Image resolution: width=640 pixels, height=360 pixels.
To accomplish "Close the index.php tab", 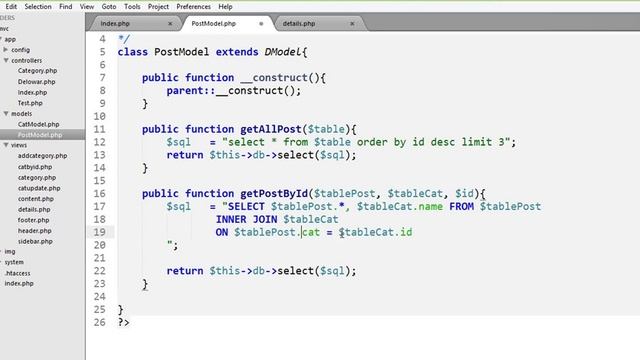I will point(170,24).
